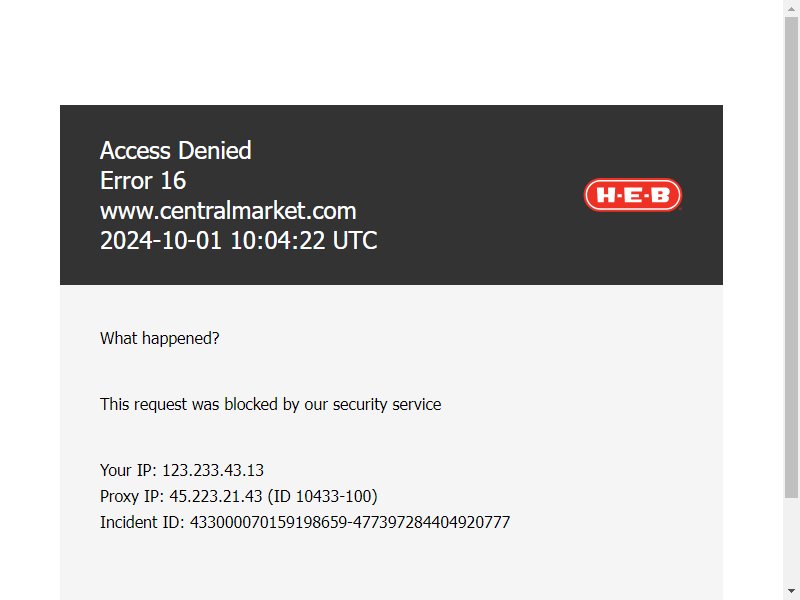Click the Your IP label
This screenshot has height=600, width=800.
click(129, 470)
